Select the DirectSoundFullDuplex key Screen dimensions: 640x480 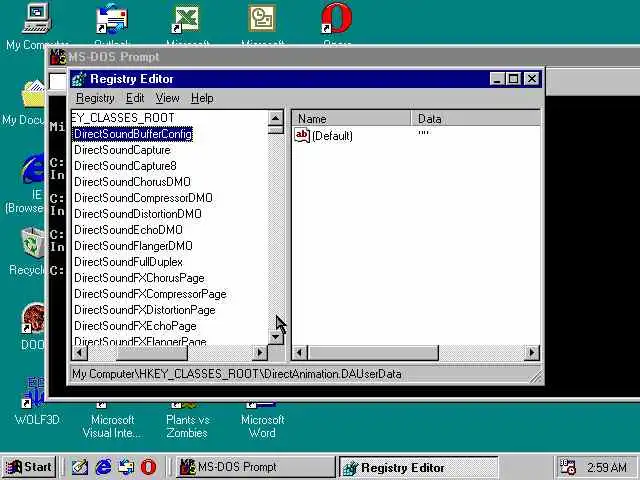[x=128, y=262]
